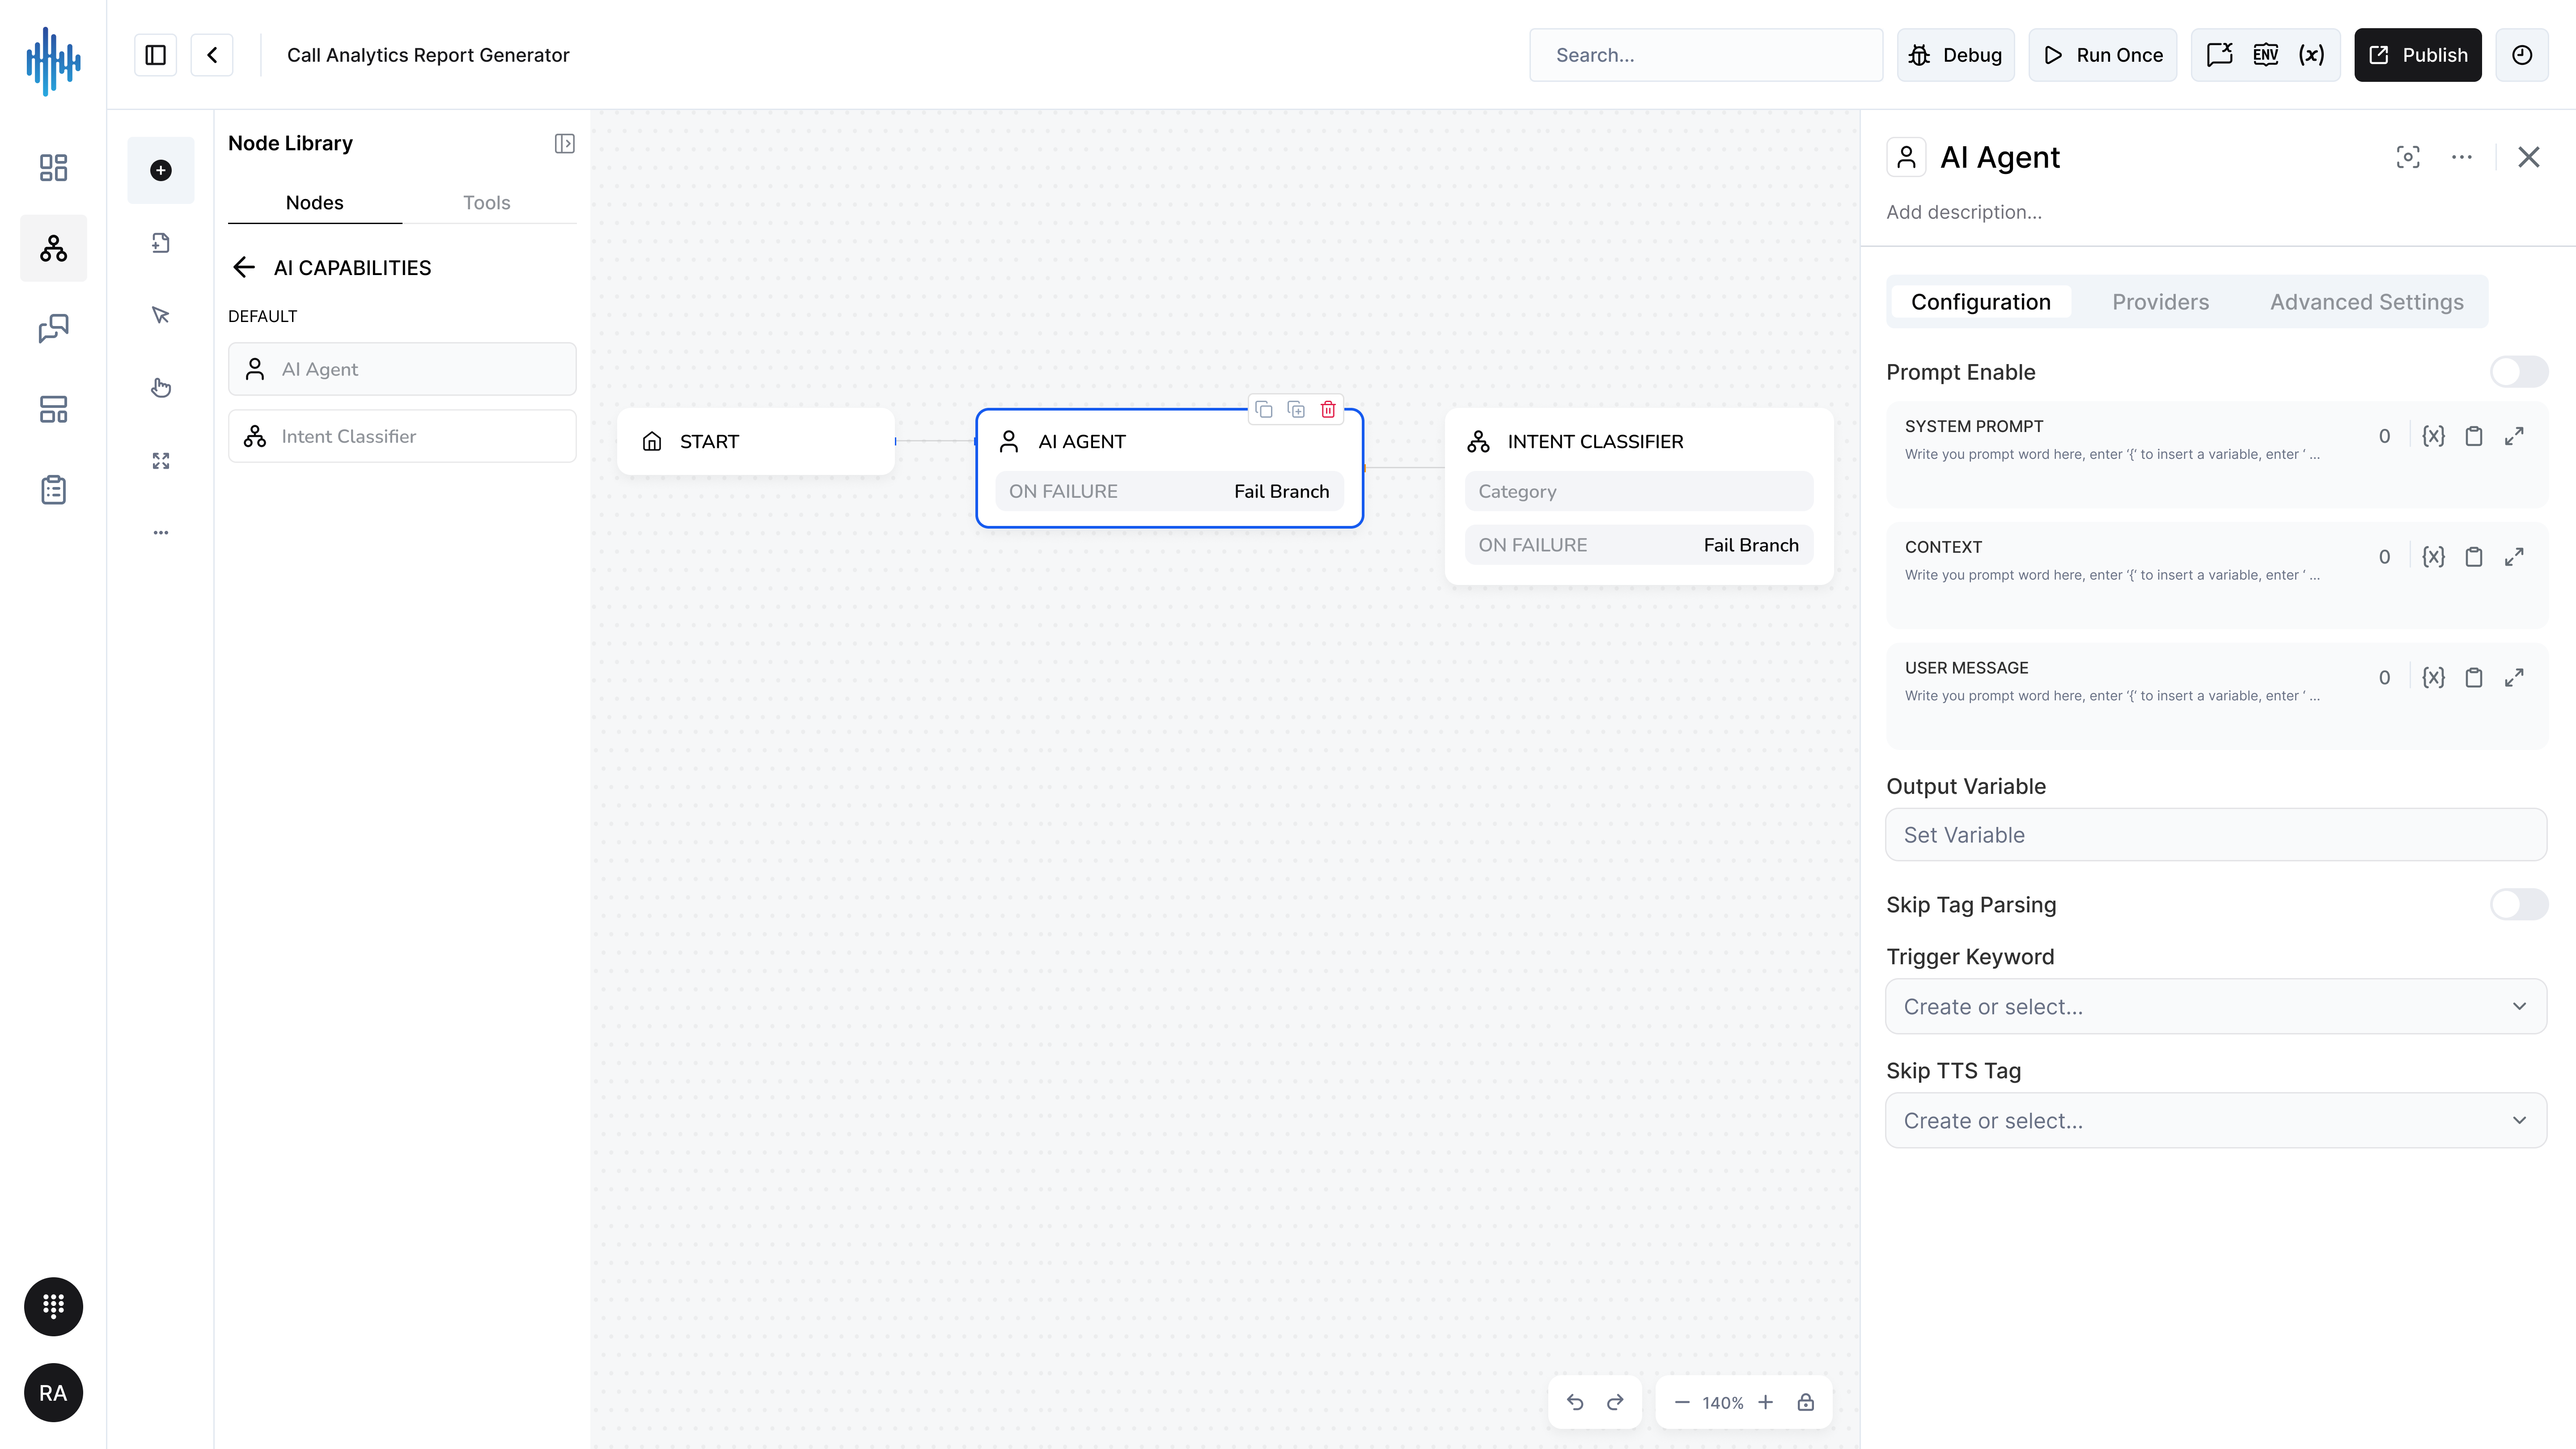Image resolution: width=2576 pixels, height=1449 pixels.
Task: Open the Advanced Settings tab
Action: pos(2367,302)
